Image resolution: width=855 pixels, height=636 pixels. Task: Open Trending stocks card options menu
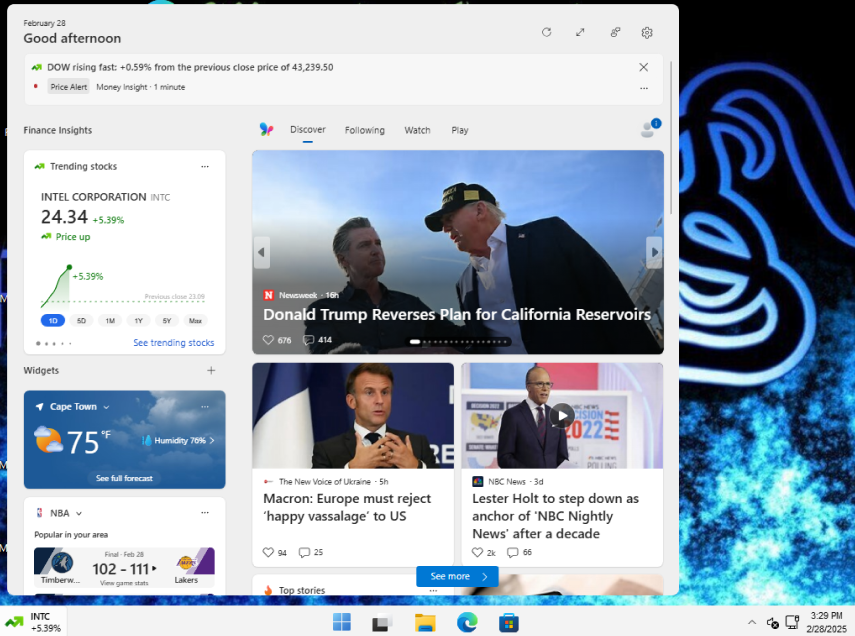point(205,166)
